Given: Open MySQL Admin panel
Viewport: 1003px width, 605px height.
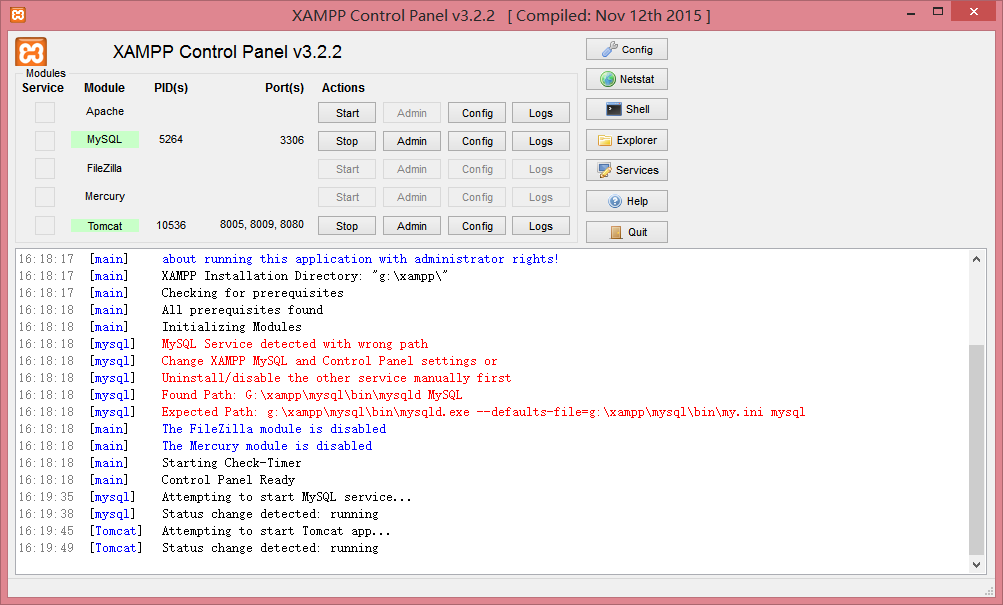Looking at the screenshot, I should (411, 140).
